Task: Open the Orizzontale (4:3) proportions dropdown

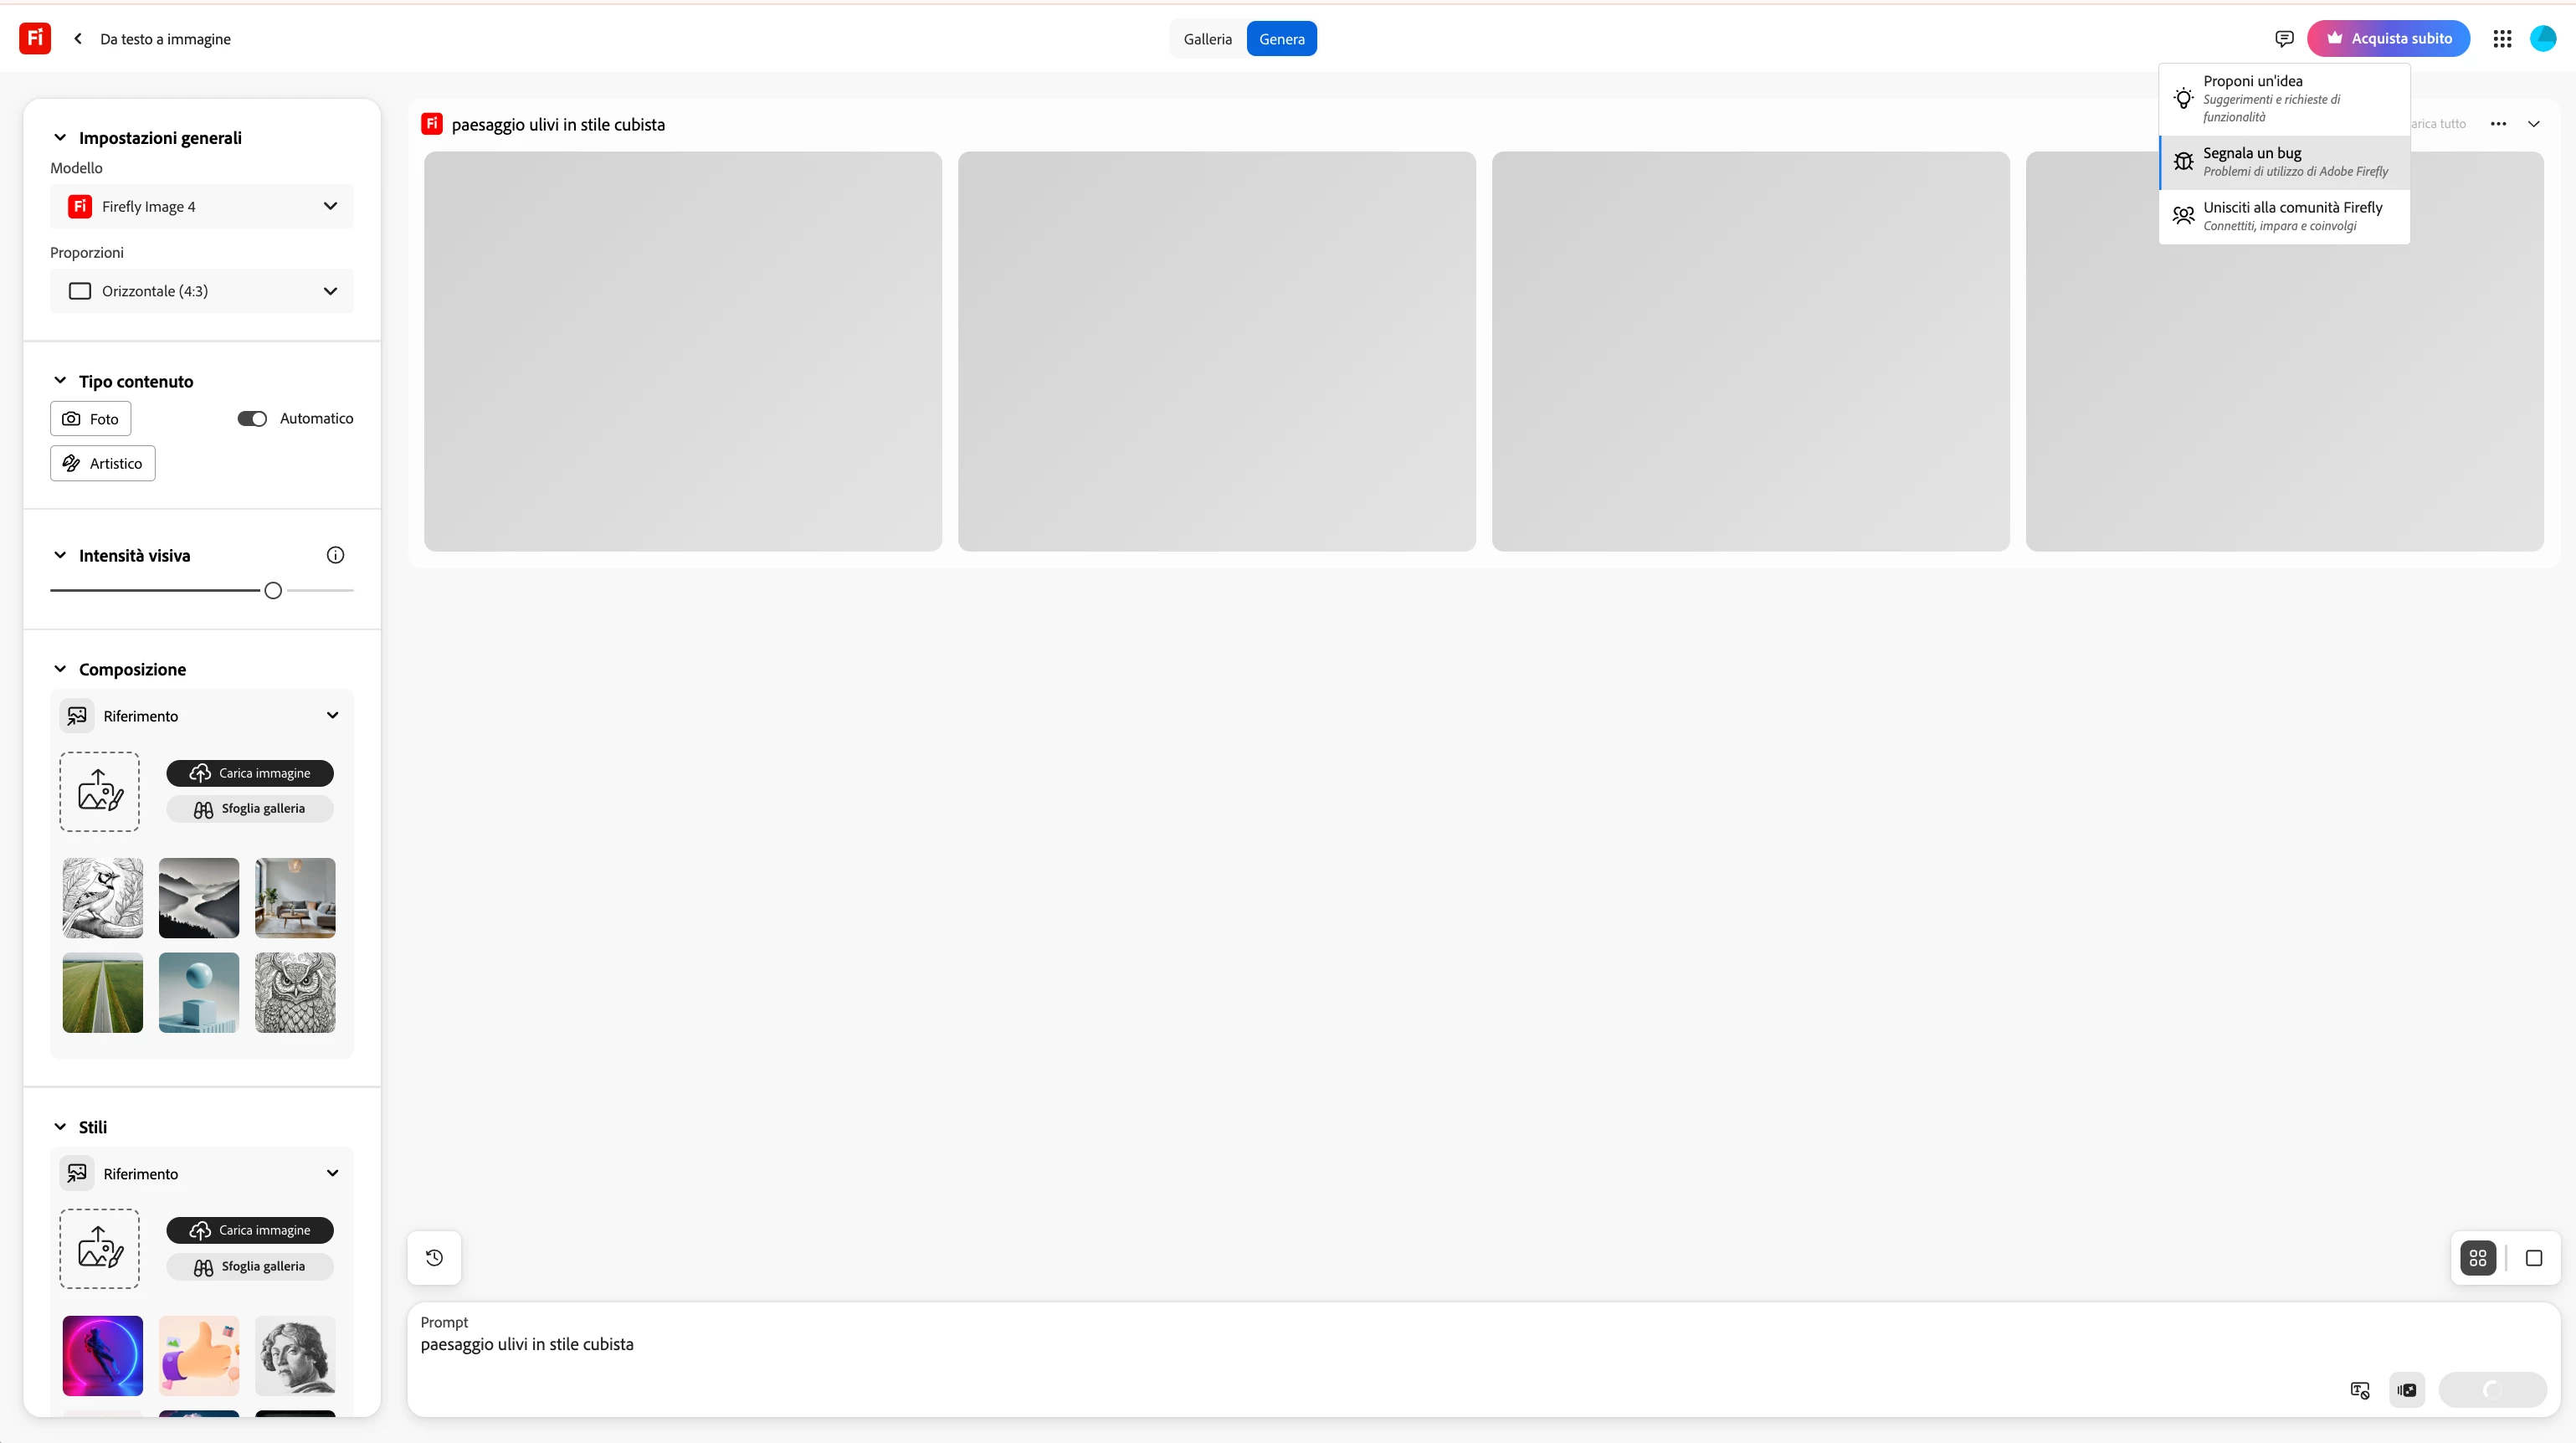Action: (x=201, y=291)
